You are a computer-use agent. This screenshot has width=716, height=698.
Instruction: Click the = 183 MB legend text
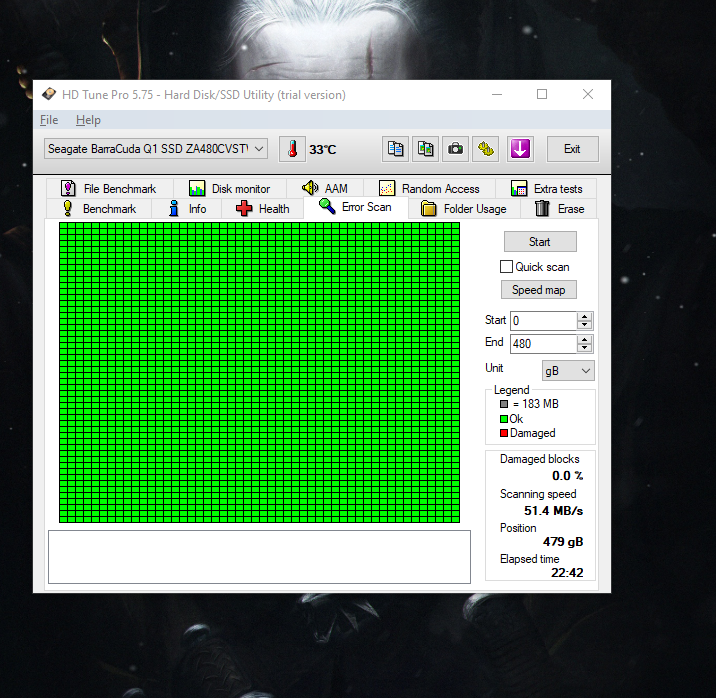coord(536,404)
